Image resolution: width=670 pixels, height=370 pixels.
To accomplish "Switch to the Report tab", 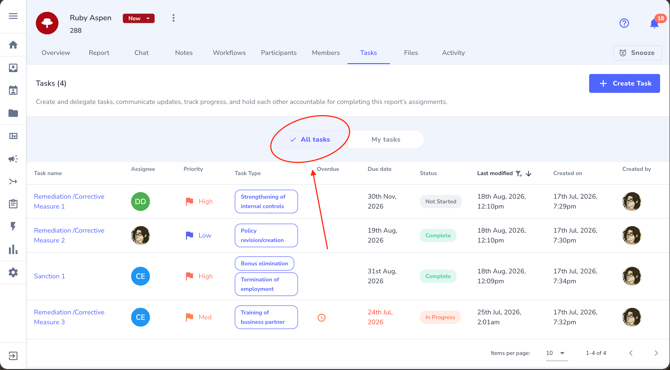I will 99,53.
